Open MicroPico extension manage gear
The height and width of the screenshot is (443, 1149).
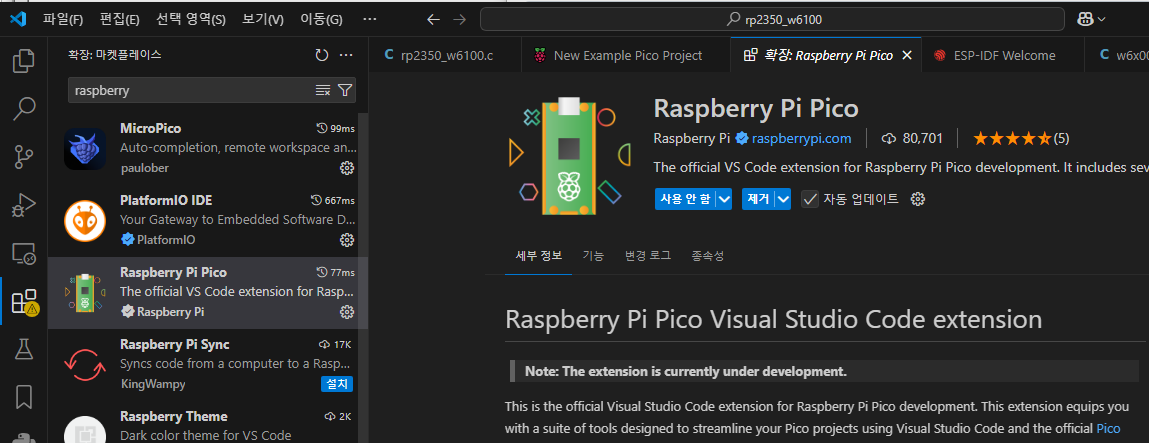point(347,168)
